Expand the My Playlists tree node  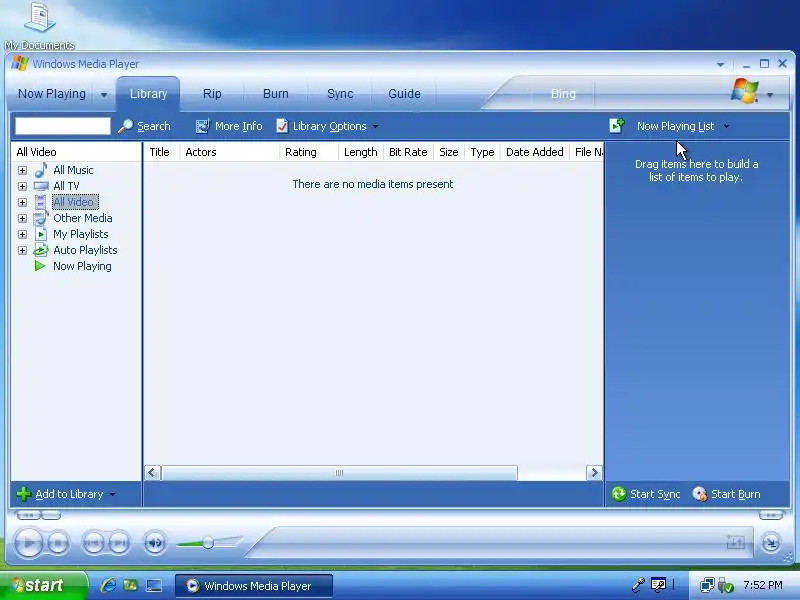(22, 234)
